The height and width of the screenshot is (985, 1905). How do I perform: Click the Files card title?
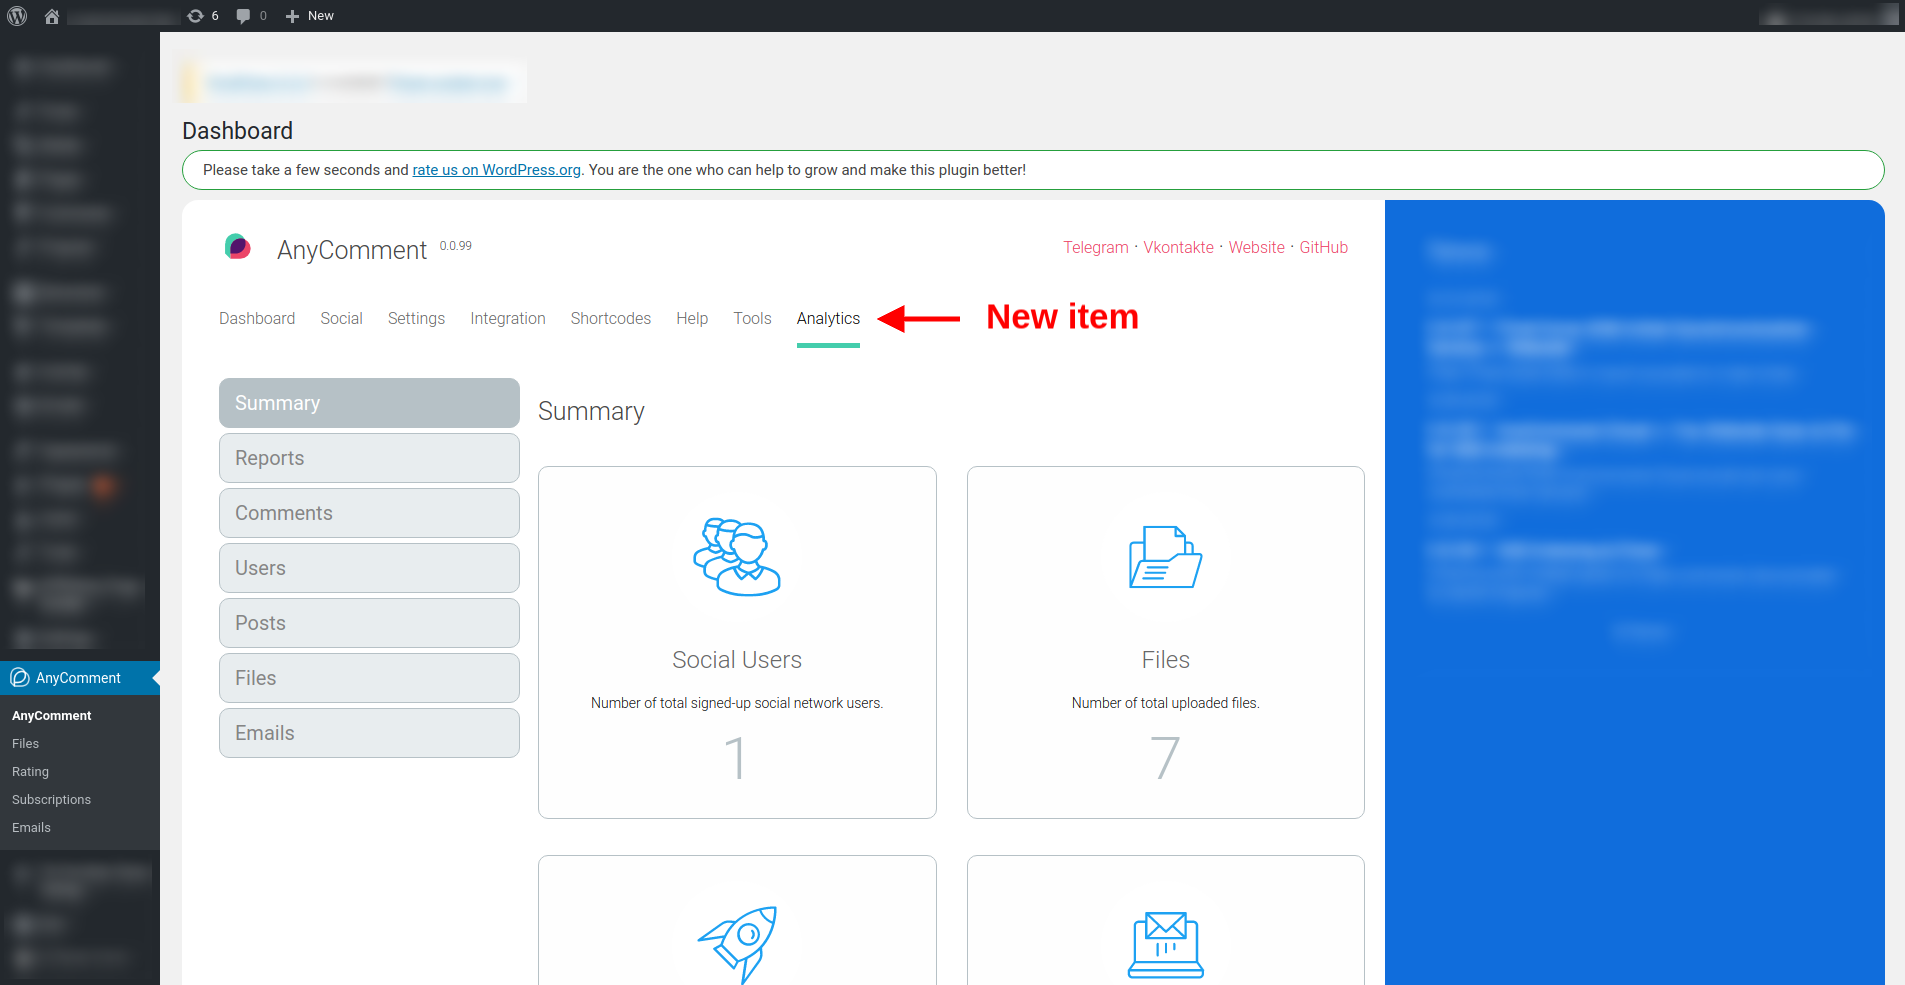point(1166,660)
